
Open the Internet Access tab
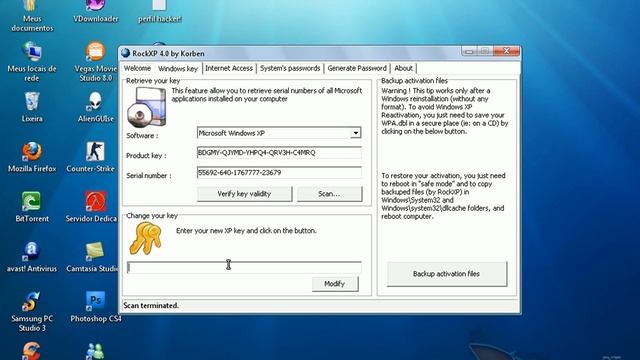coord(229,68)
